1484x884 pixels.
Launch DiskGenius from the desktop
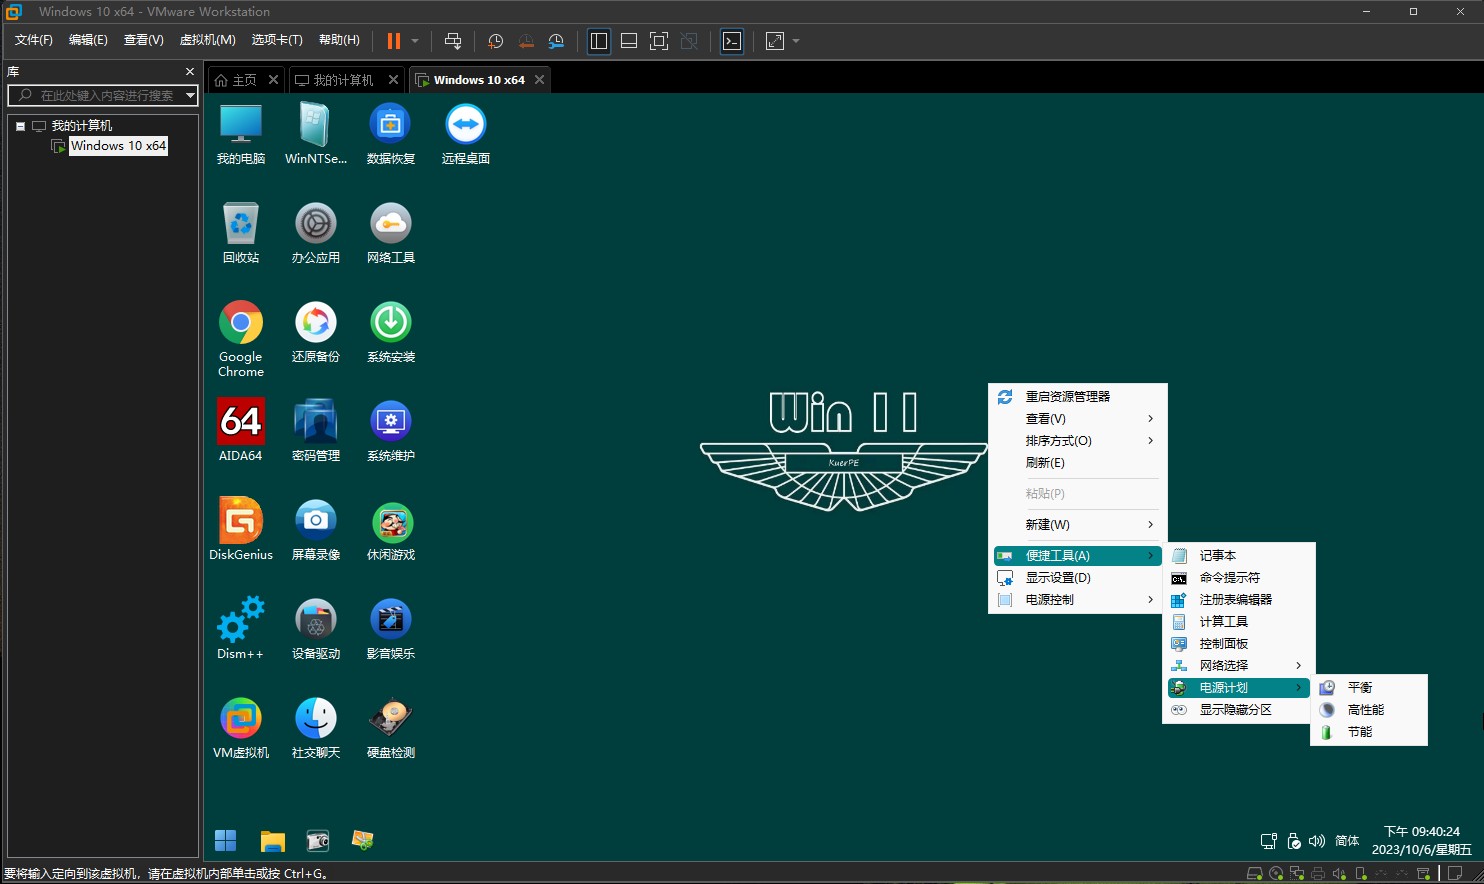tap(241, 530)
